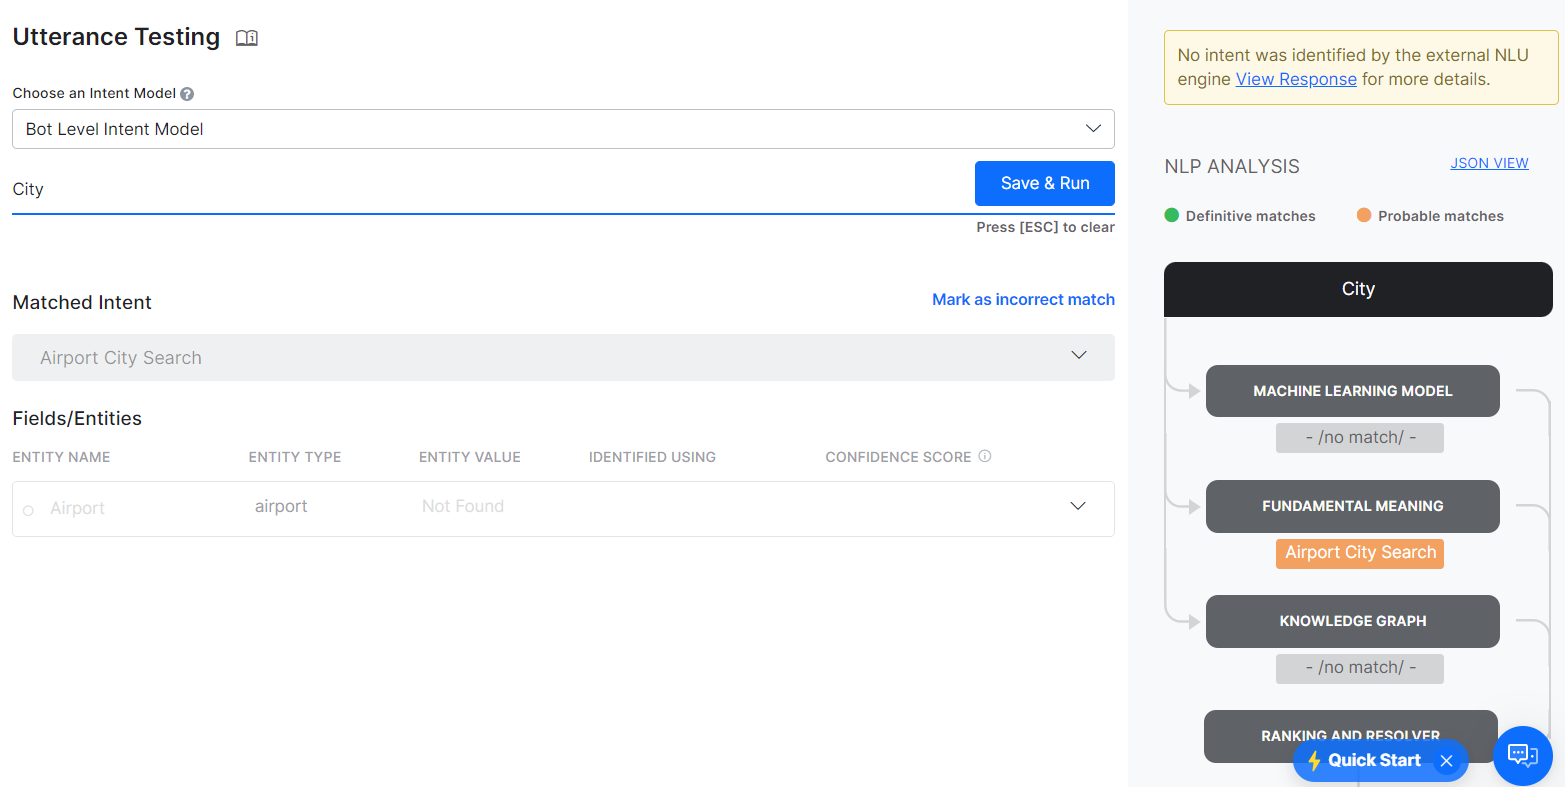
Task: Select the Knowledge Graph node
Action: (x=1352, y=621)
